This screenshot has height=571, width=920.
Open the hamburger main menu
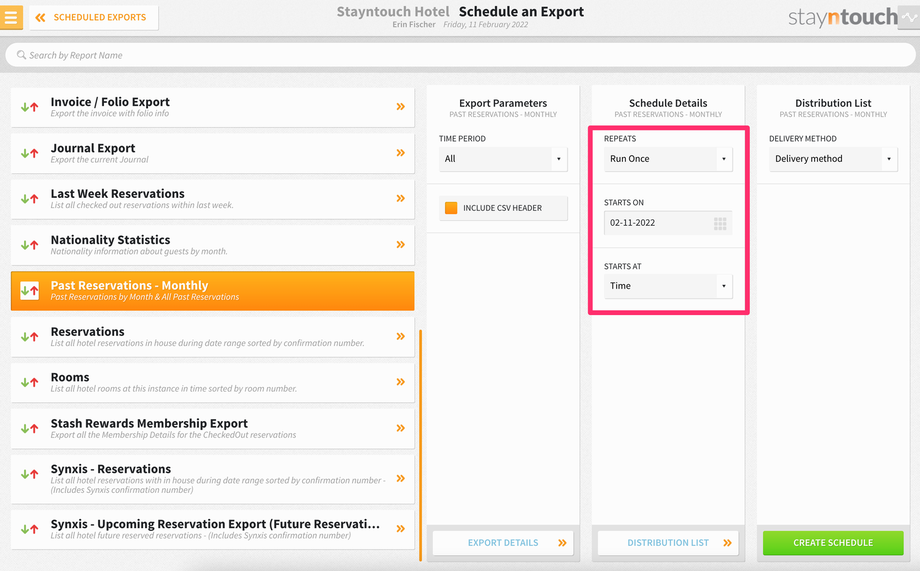11,17
